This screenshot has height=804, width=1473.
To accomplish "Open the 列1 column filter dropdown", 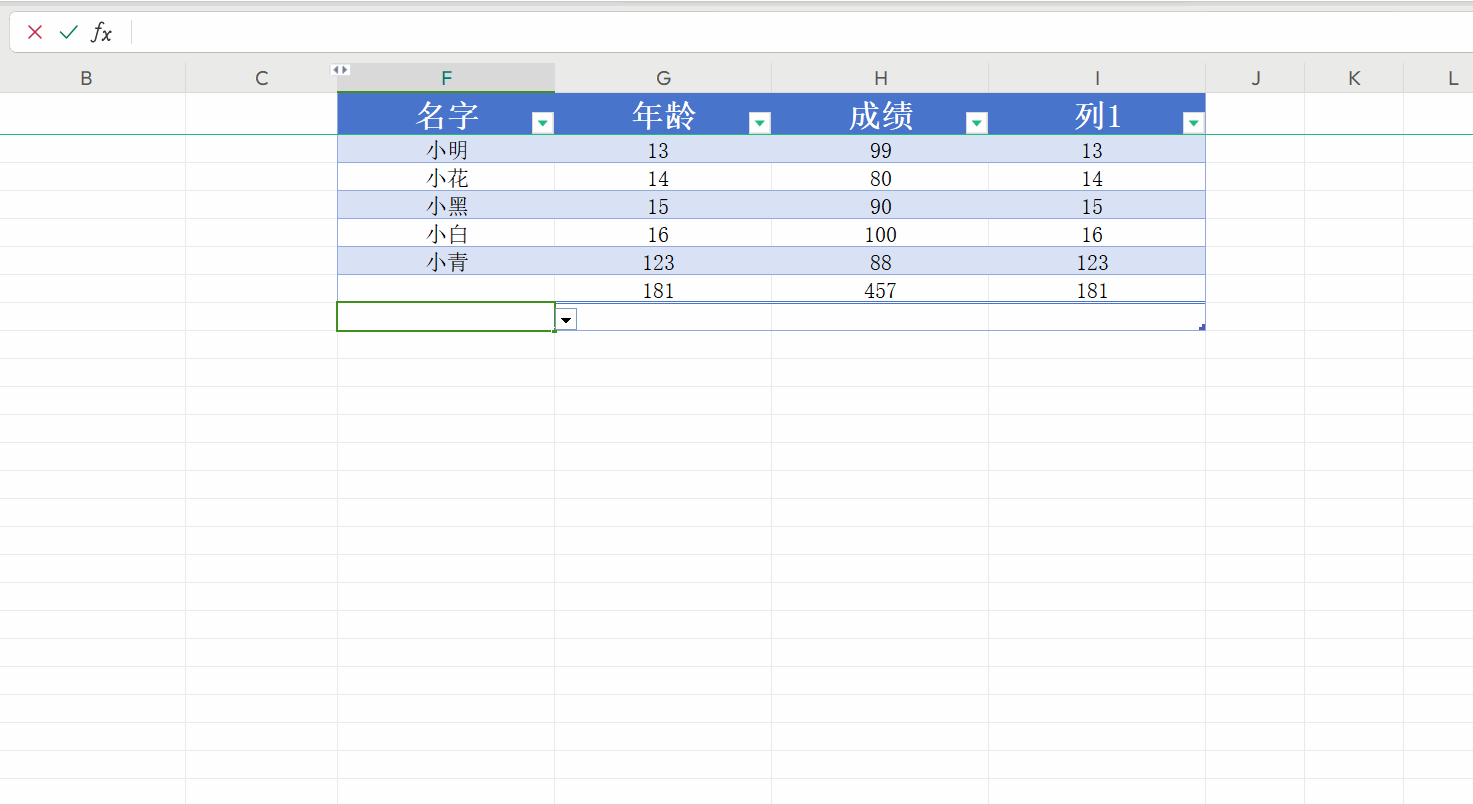I will 1193,123.
